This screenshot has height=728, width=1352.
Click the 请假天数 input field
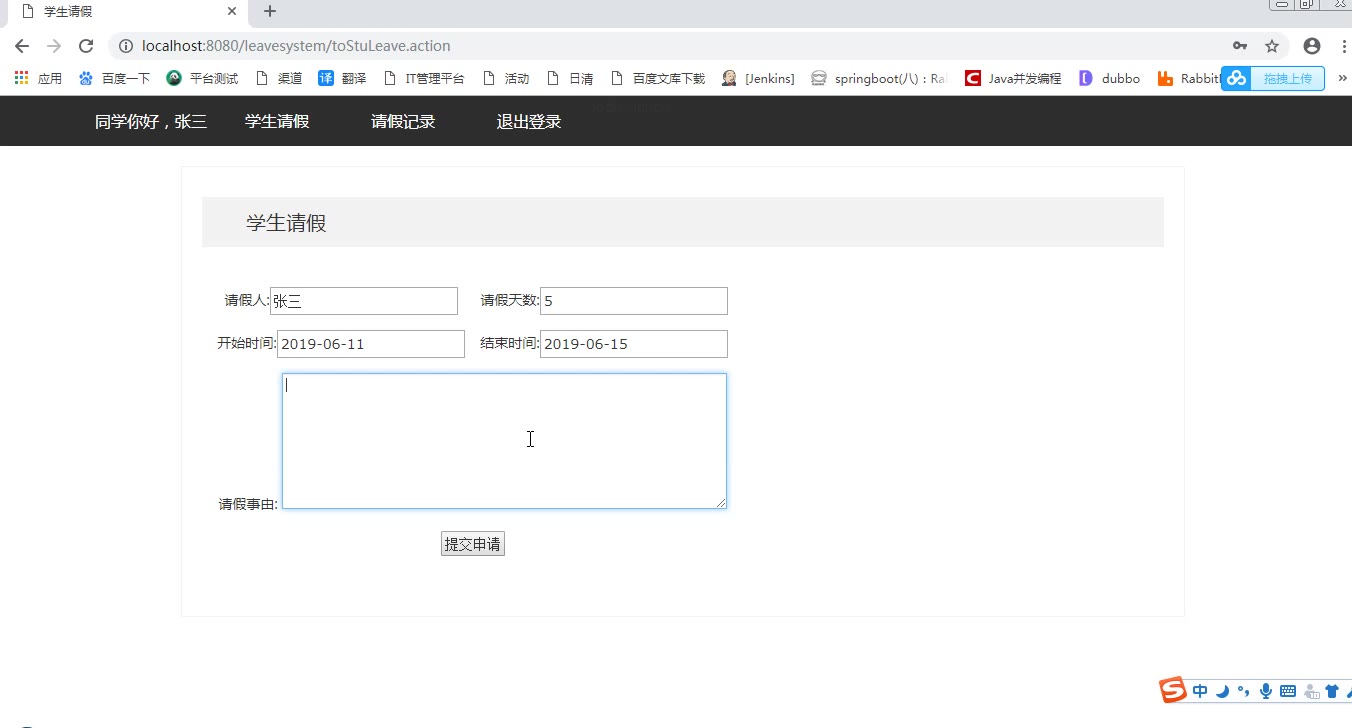(x=634, y=301)
